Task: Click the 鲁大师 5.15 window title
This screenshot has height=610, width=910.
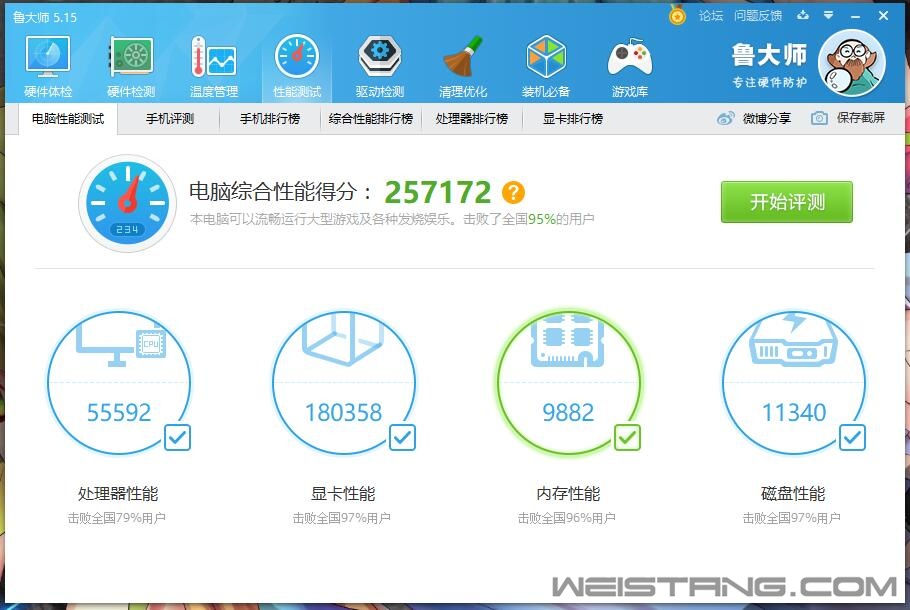Action: click(45, 17)
